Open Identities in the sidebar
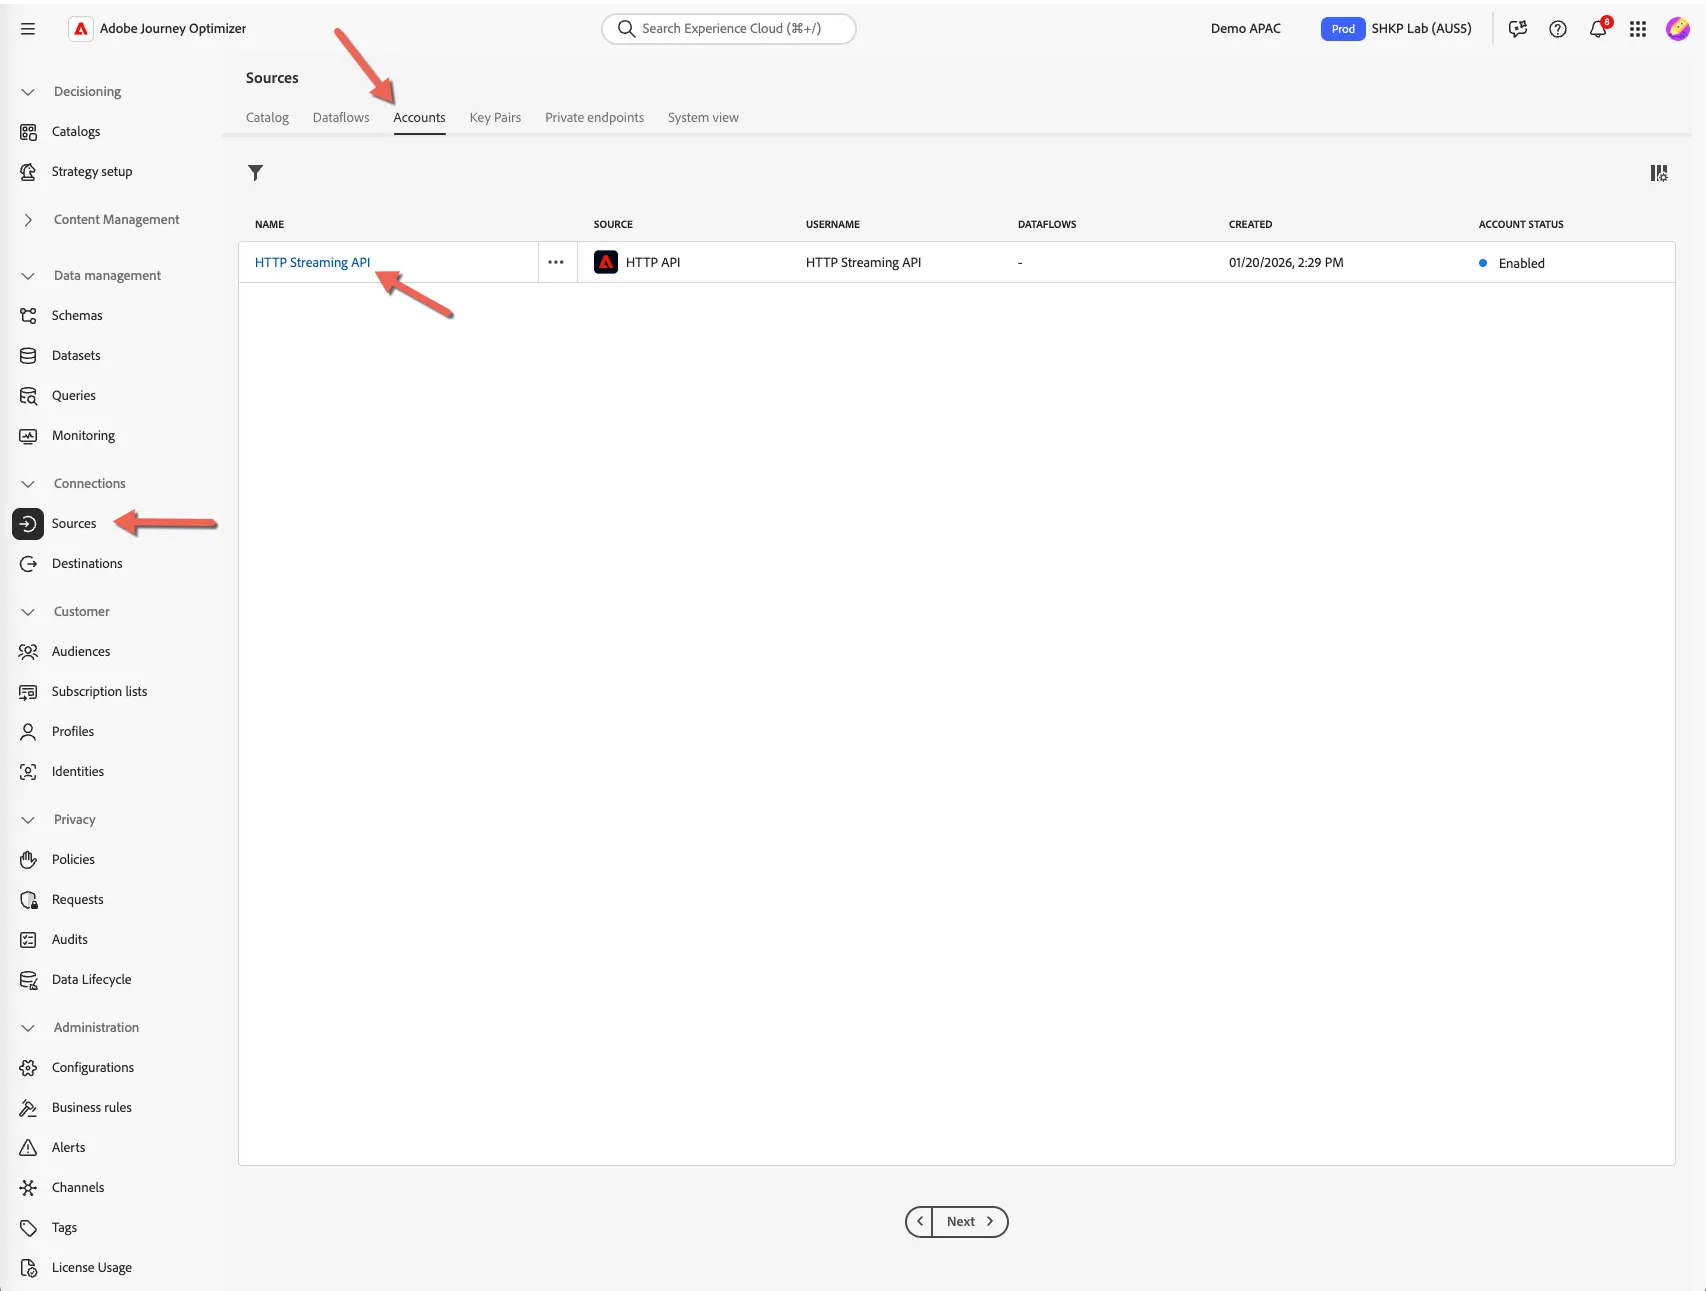This screenshot has width=1706, height=1291. pyautogui.click(x=78, y=771)
